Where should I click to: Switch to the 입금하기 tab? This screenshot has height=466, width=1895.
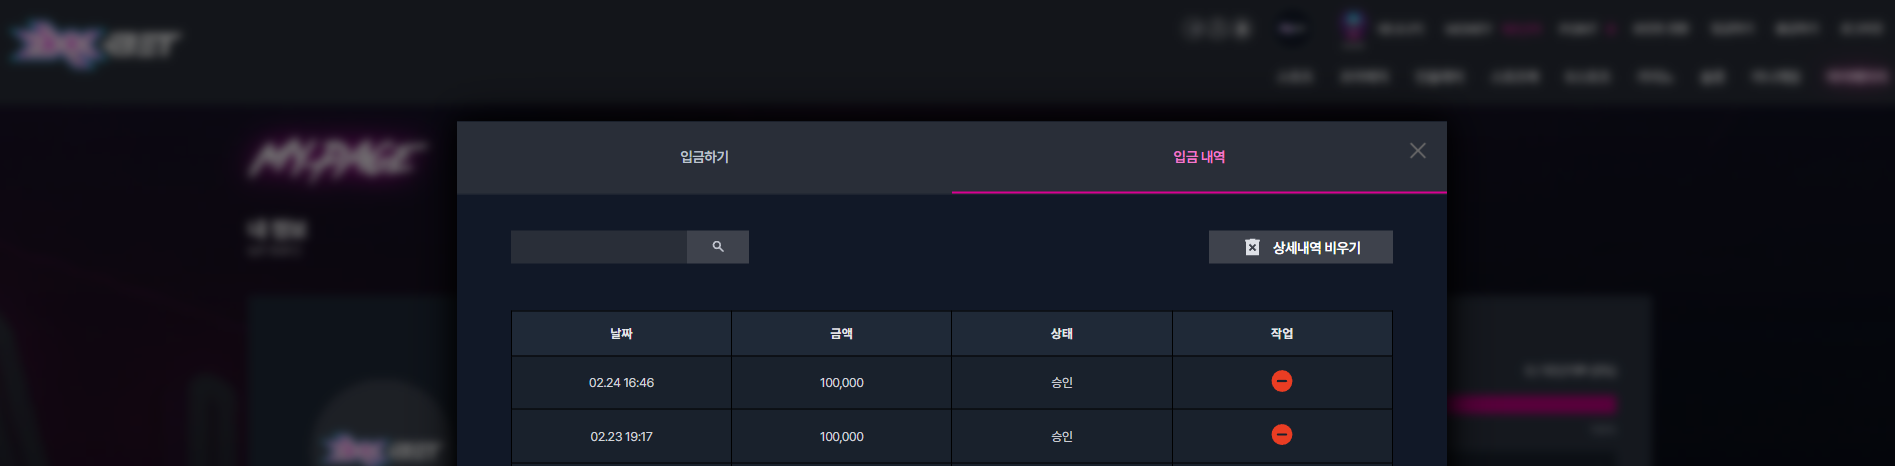point(704,157)
